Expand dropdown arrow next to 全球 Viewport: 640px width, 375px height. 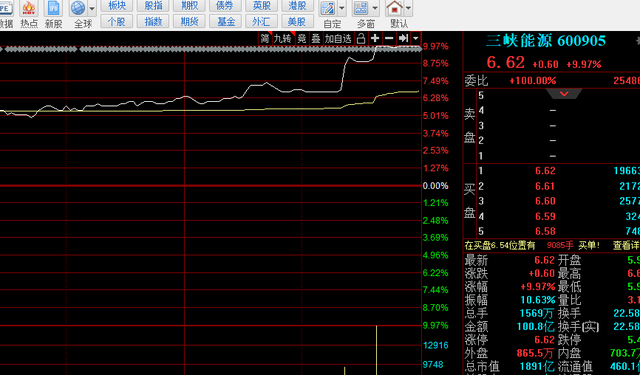pyautogui.click(x=92, y=8)
